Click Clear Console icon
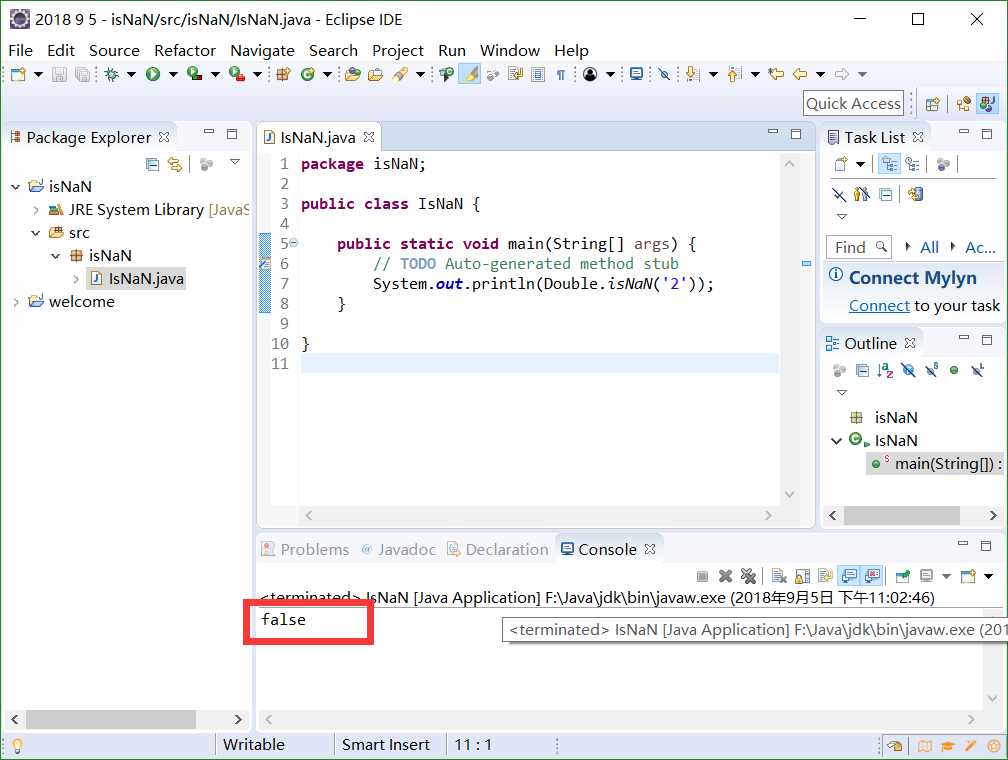This screenshot has height=760, width=1008. (x=779, y=576)
